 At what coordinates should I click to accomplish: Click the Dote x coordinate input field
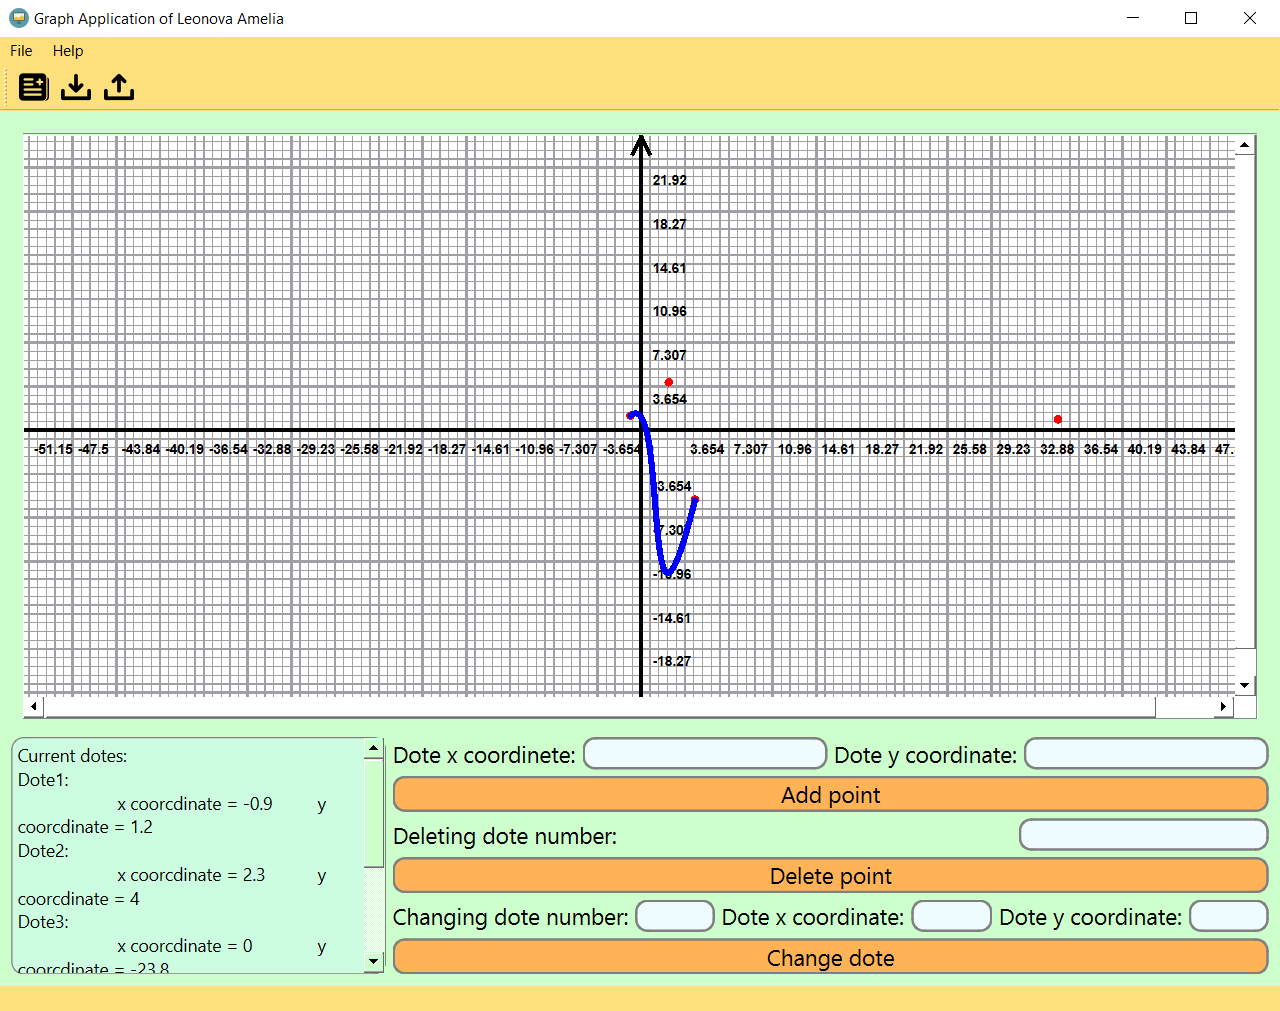[x=705, y=753]
